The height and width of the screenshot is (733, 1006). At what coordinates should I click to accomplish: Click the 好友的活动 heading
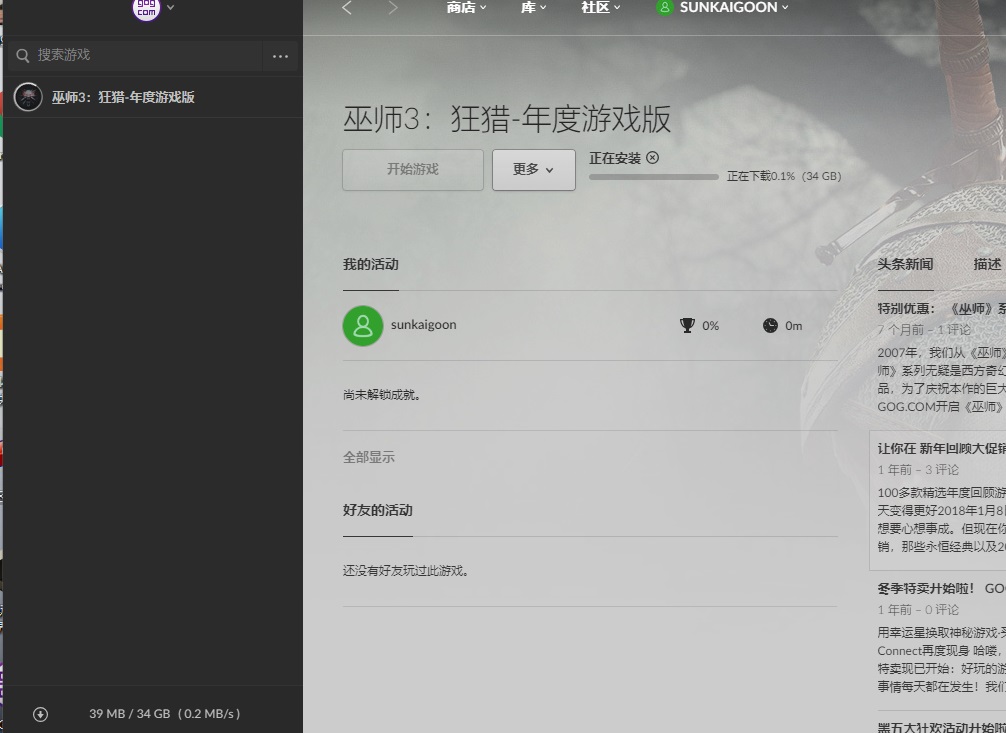point(378,510)
